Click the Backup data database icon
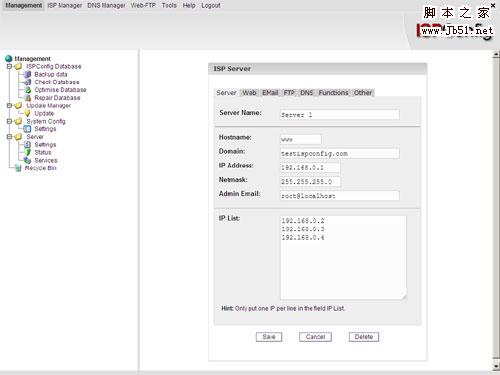Viewport: 500px width, 375px height. tap(28, 74)
